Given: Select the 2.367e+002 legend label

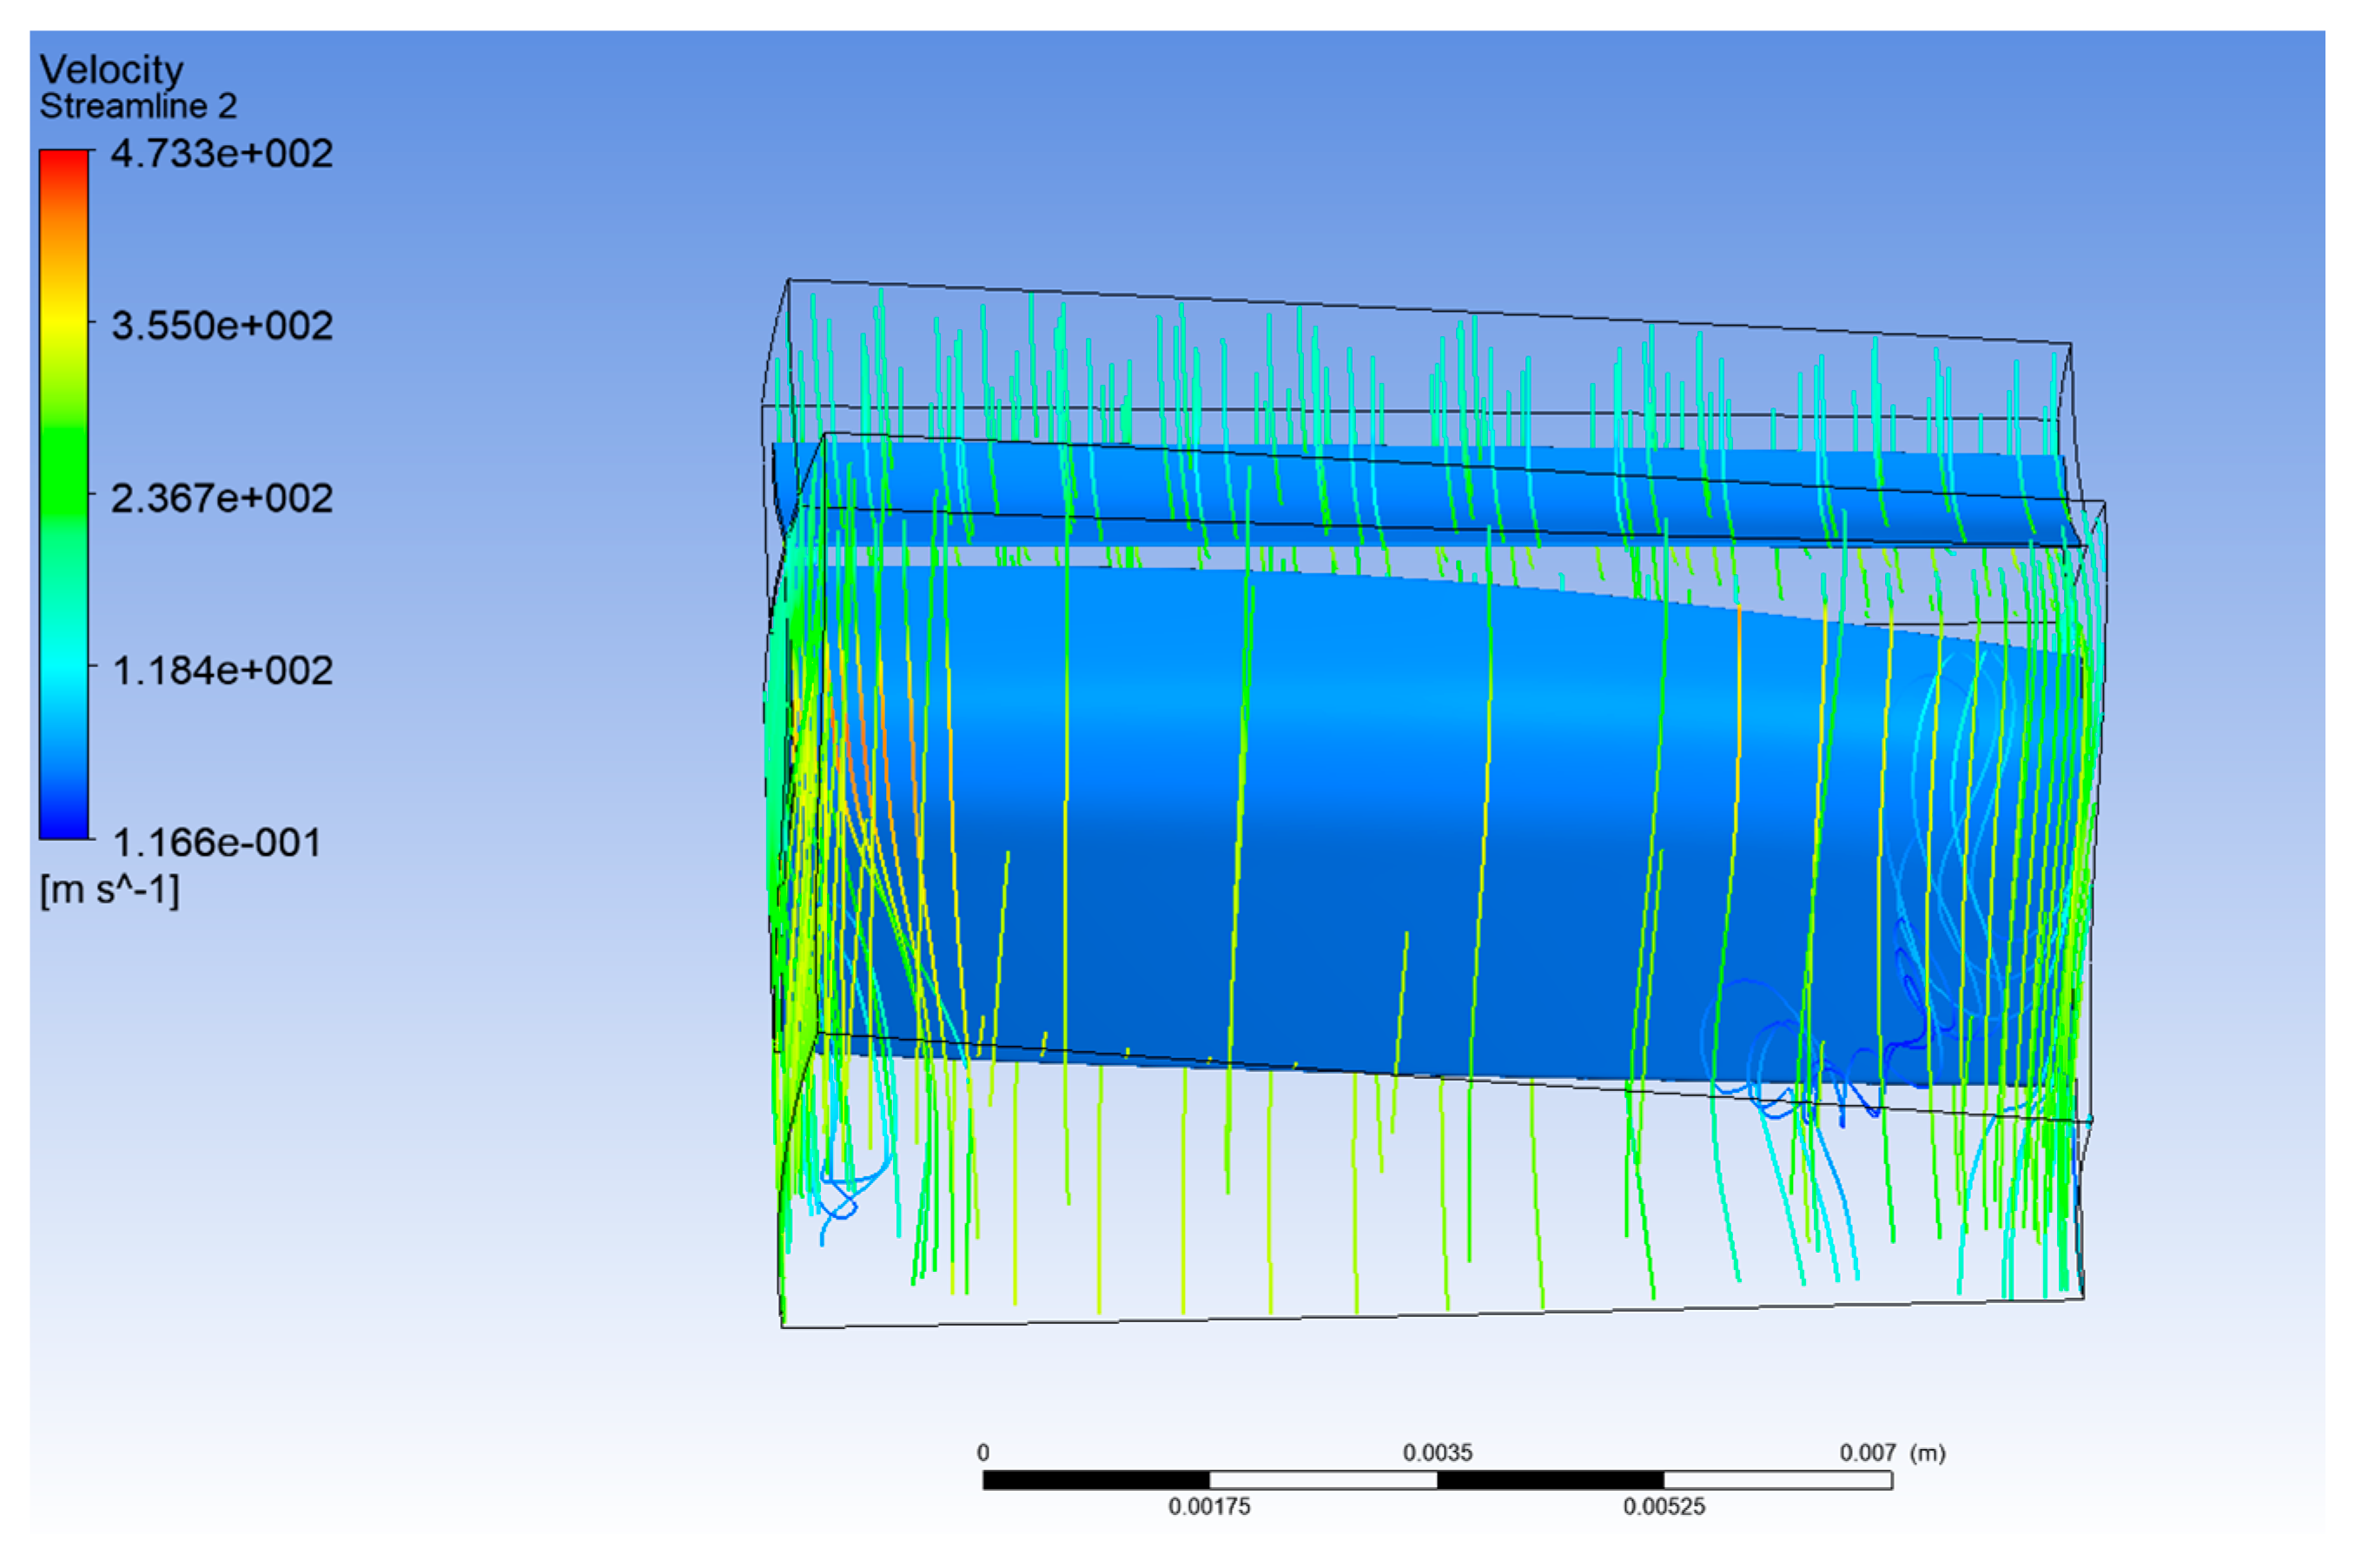Looking at the screenshot, I should [221, 498].
